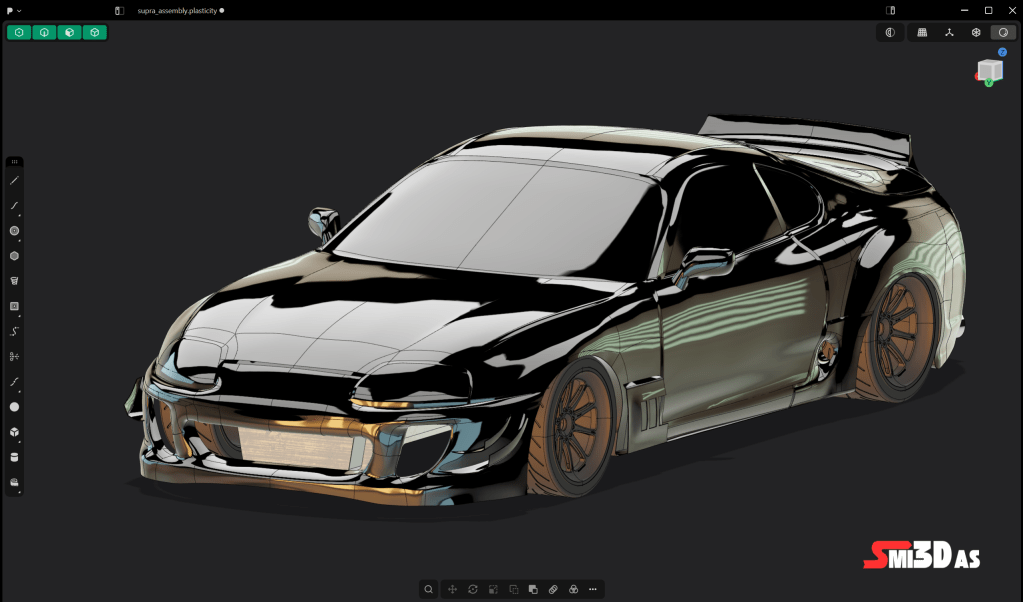This screenshot has height=602, width=1023.
Task: Open the overflow menu in the bottom toolbar
Action: [x=593, y=589]
